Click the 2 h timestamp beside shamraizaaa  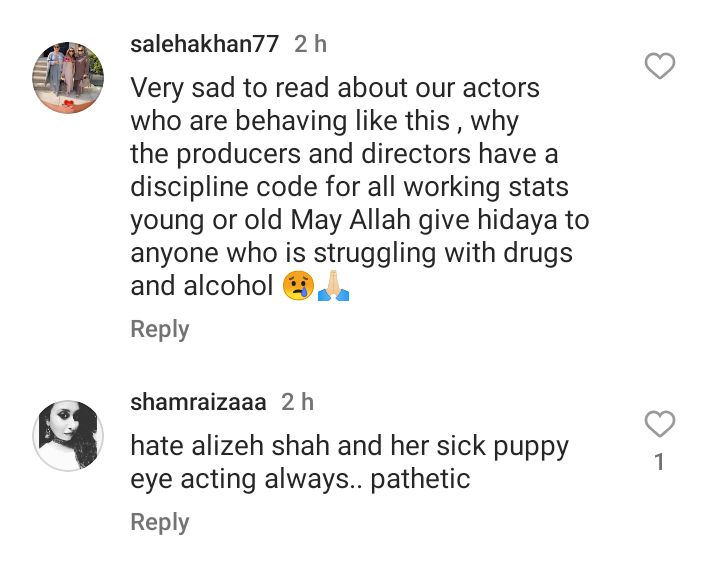coord(298,402)
